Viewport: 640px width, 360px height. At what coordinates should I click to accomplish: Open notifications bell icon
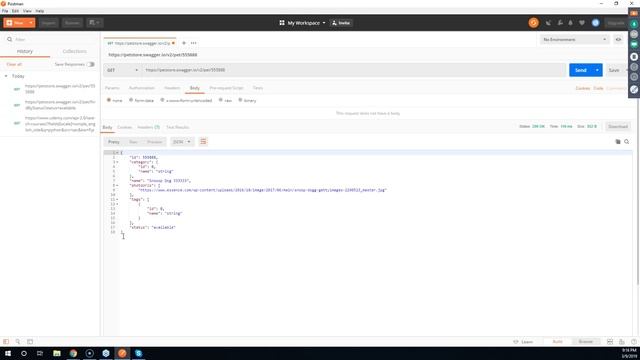click(571, 23)
